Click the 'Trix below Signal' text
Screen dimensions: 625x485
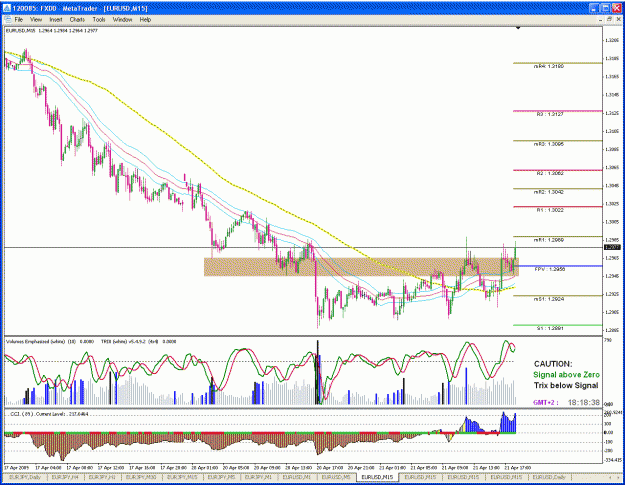[566, 385]
